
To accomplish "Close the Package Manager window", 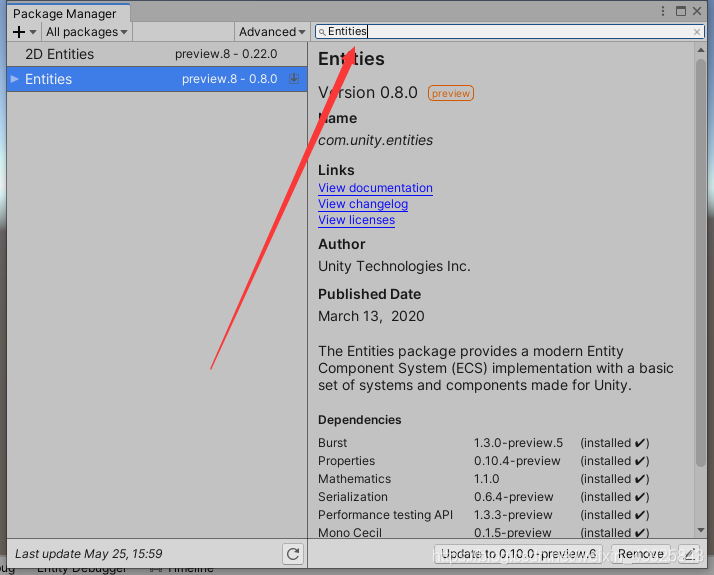I will pos(697,11).
